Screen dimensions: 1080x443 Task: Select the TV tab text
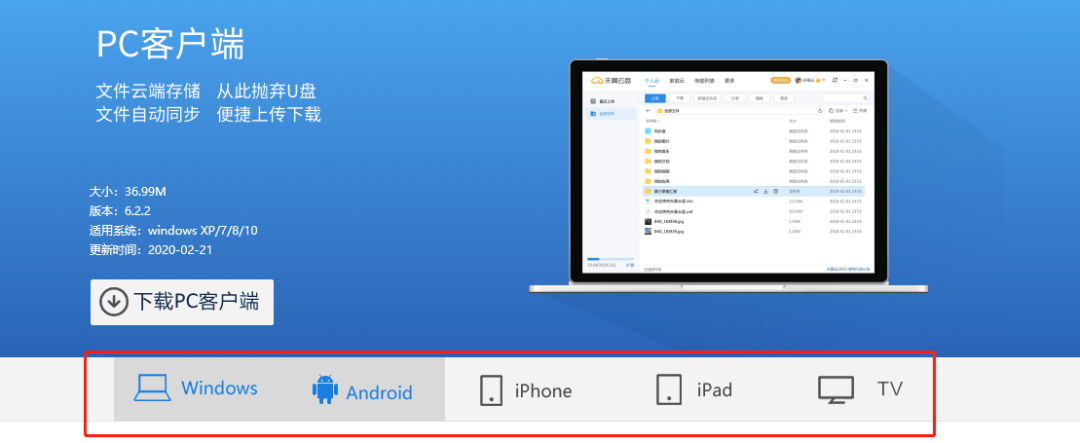point(890,388)
